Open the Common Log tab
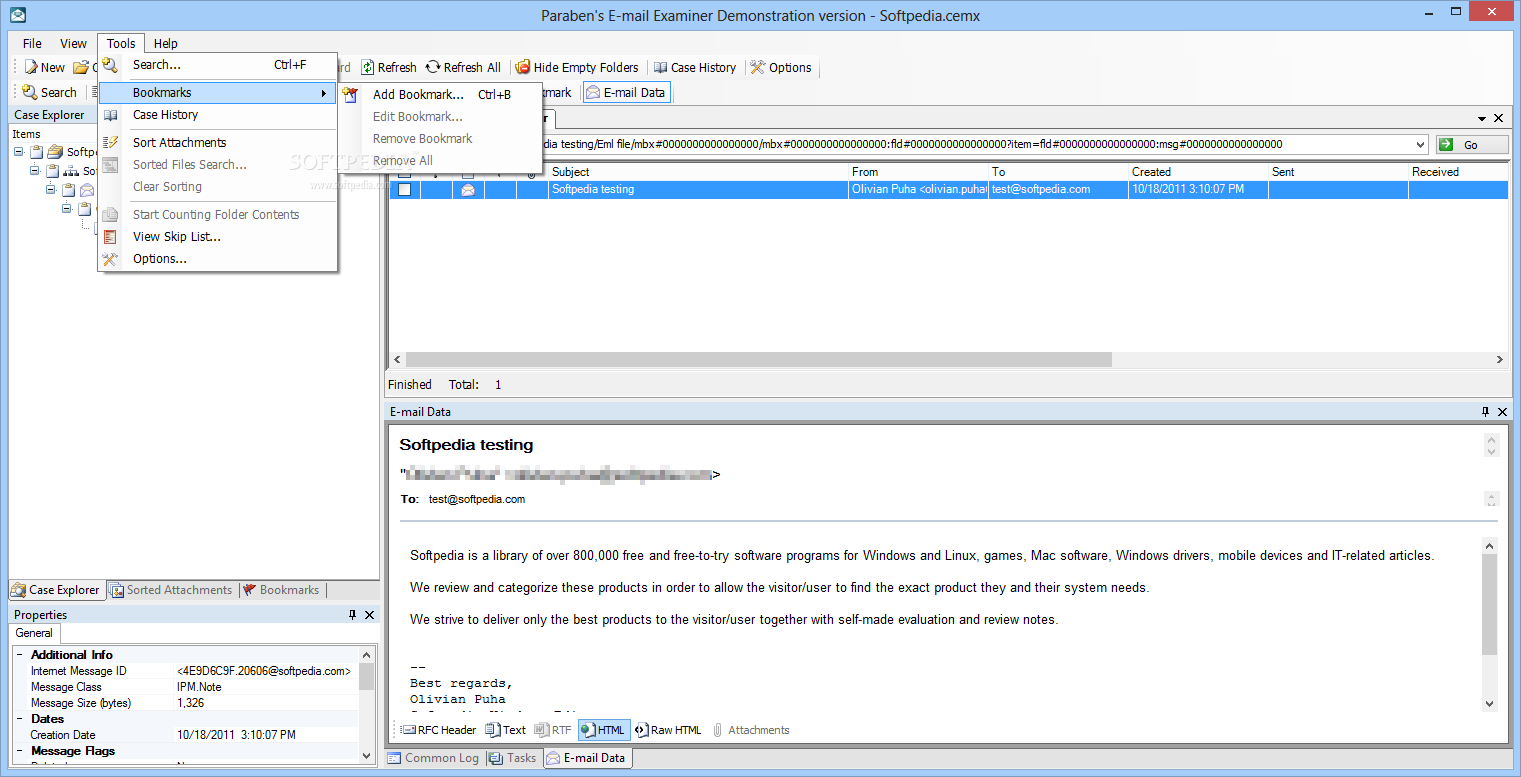This screenshot has width=1521, height=777. [434, 758]
